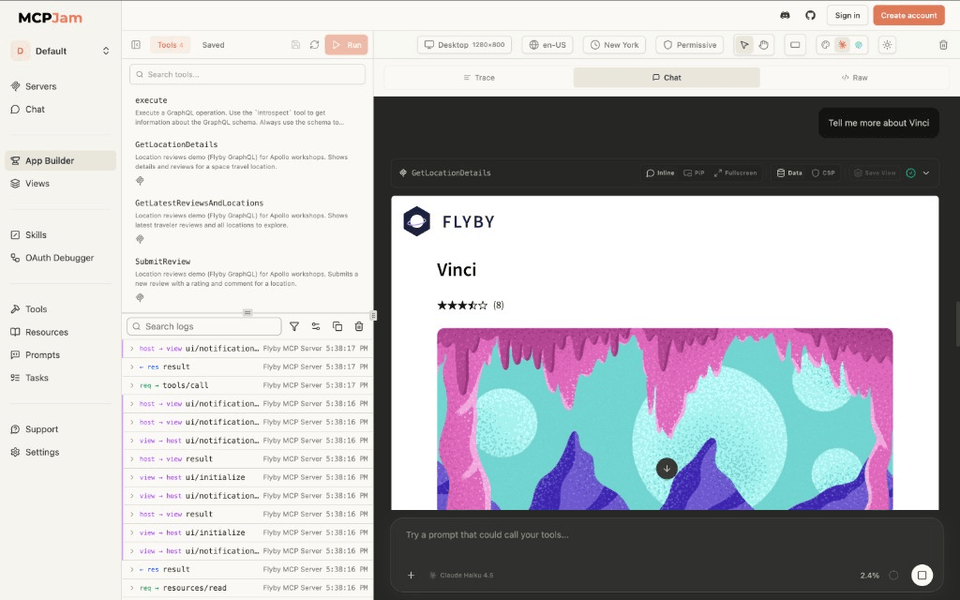Collapse the tools sidebar panel icon
The height and width of the screenshot is (600, 960).
tap(136, 45)
